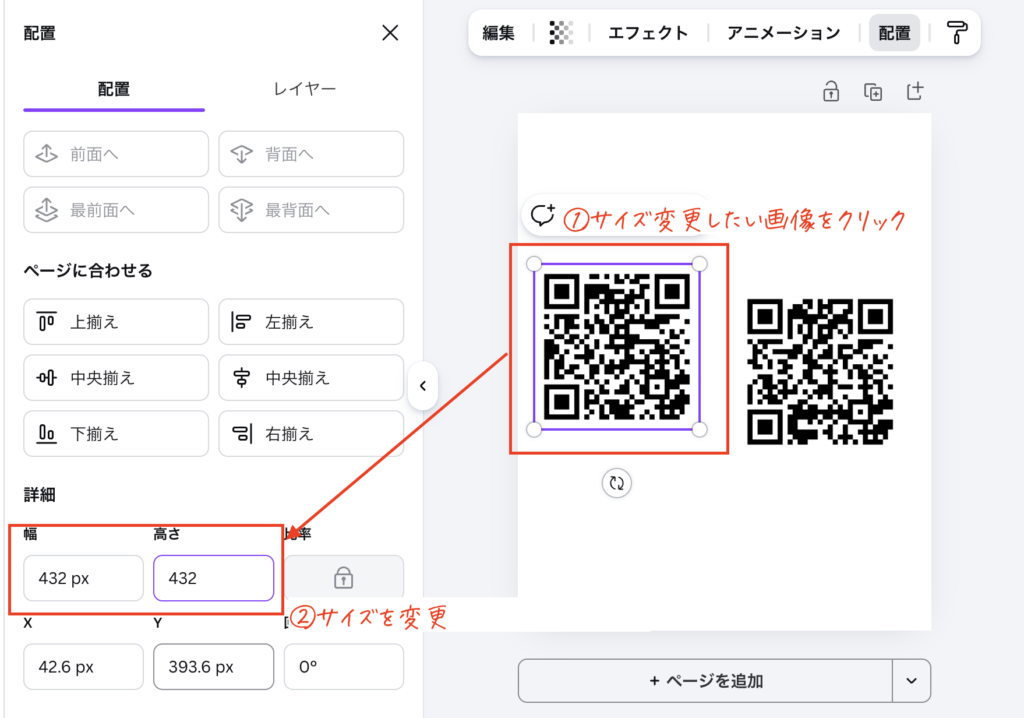
Task: Click the ページを追加 button
Action: pos(705,680)
